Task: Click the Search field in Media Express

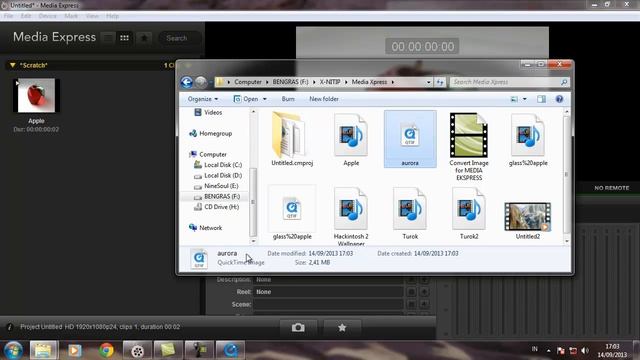Action: (179, 38)
